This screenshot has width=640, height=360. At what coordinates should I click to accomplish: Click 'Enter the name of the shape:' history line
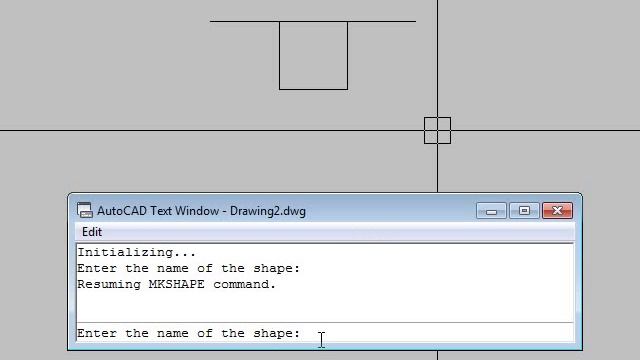click(x=189, y=268)
